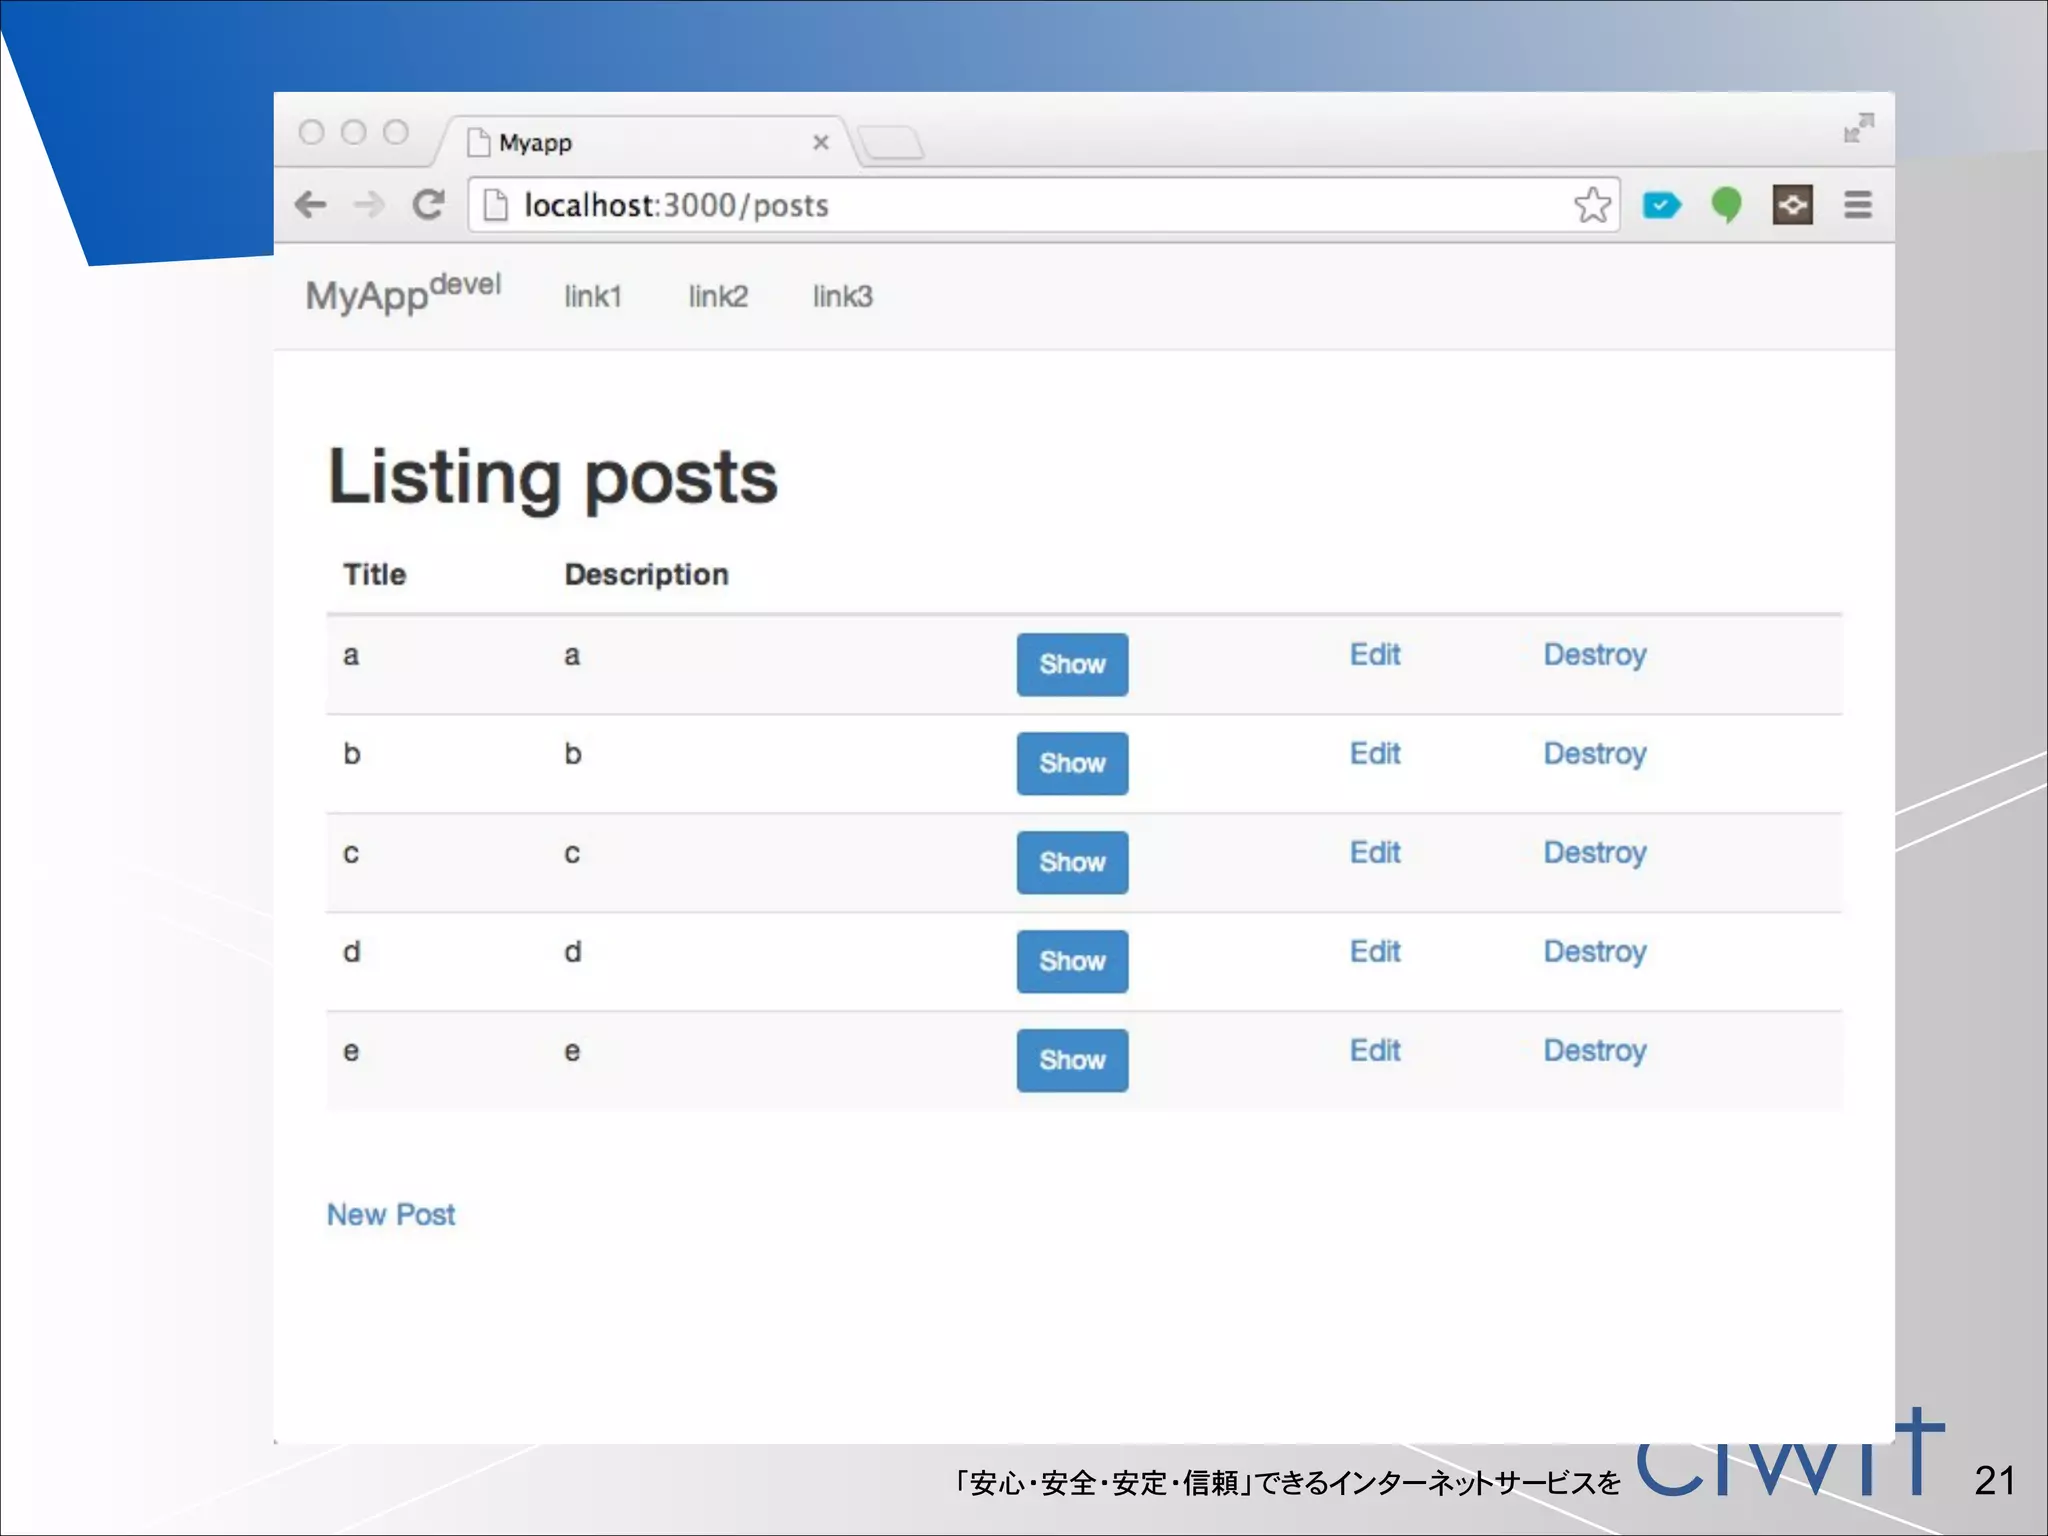Destroy post b
Viewport: 2048px width, 1536px height.
(x=1595, y=754)
